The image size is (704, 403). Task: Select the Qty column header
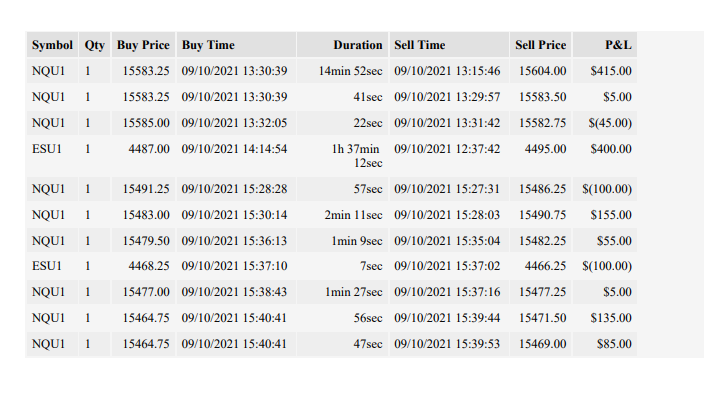click(95, 45)
